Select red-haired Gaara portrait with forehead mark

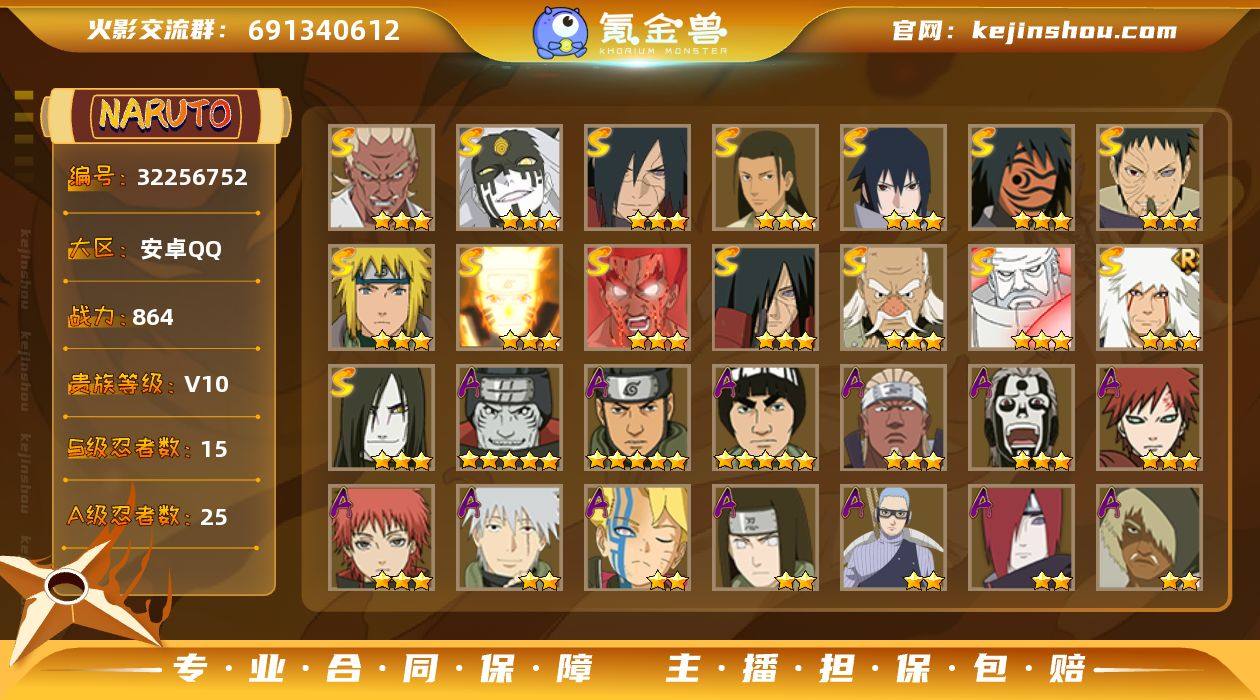click(1149, 417)
